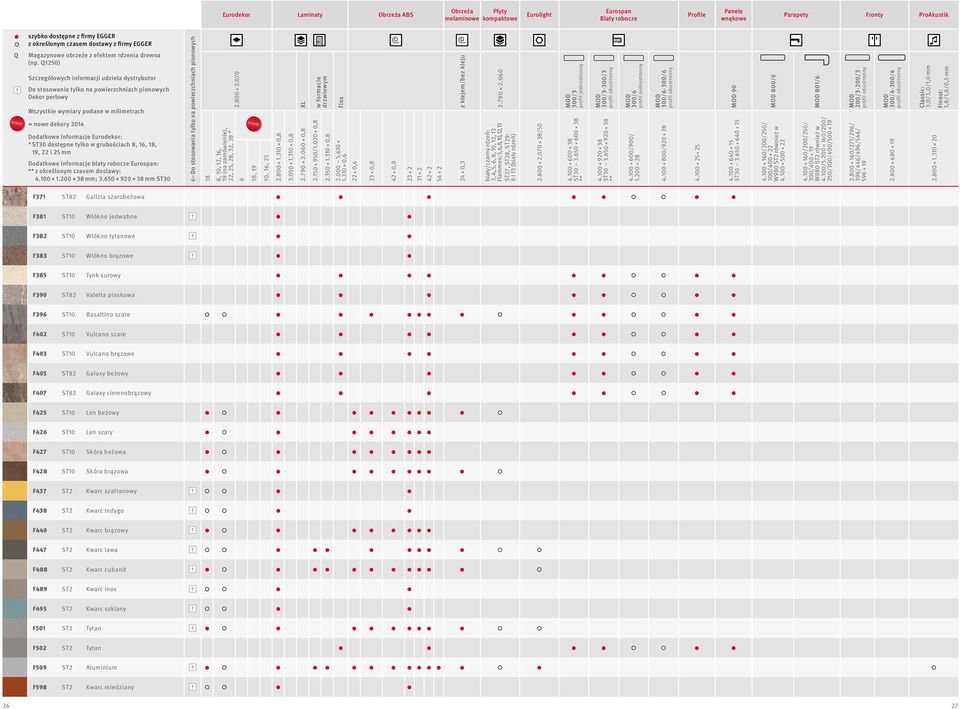The width and height of the screenshot is (960, 709).
Task: Click the vertical-use icon in the legend
Action: pyautogui.click(x=17, y=90)
